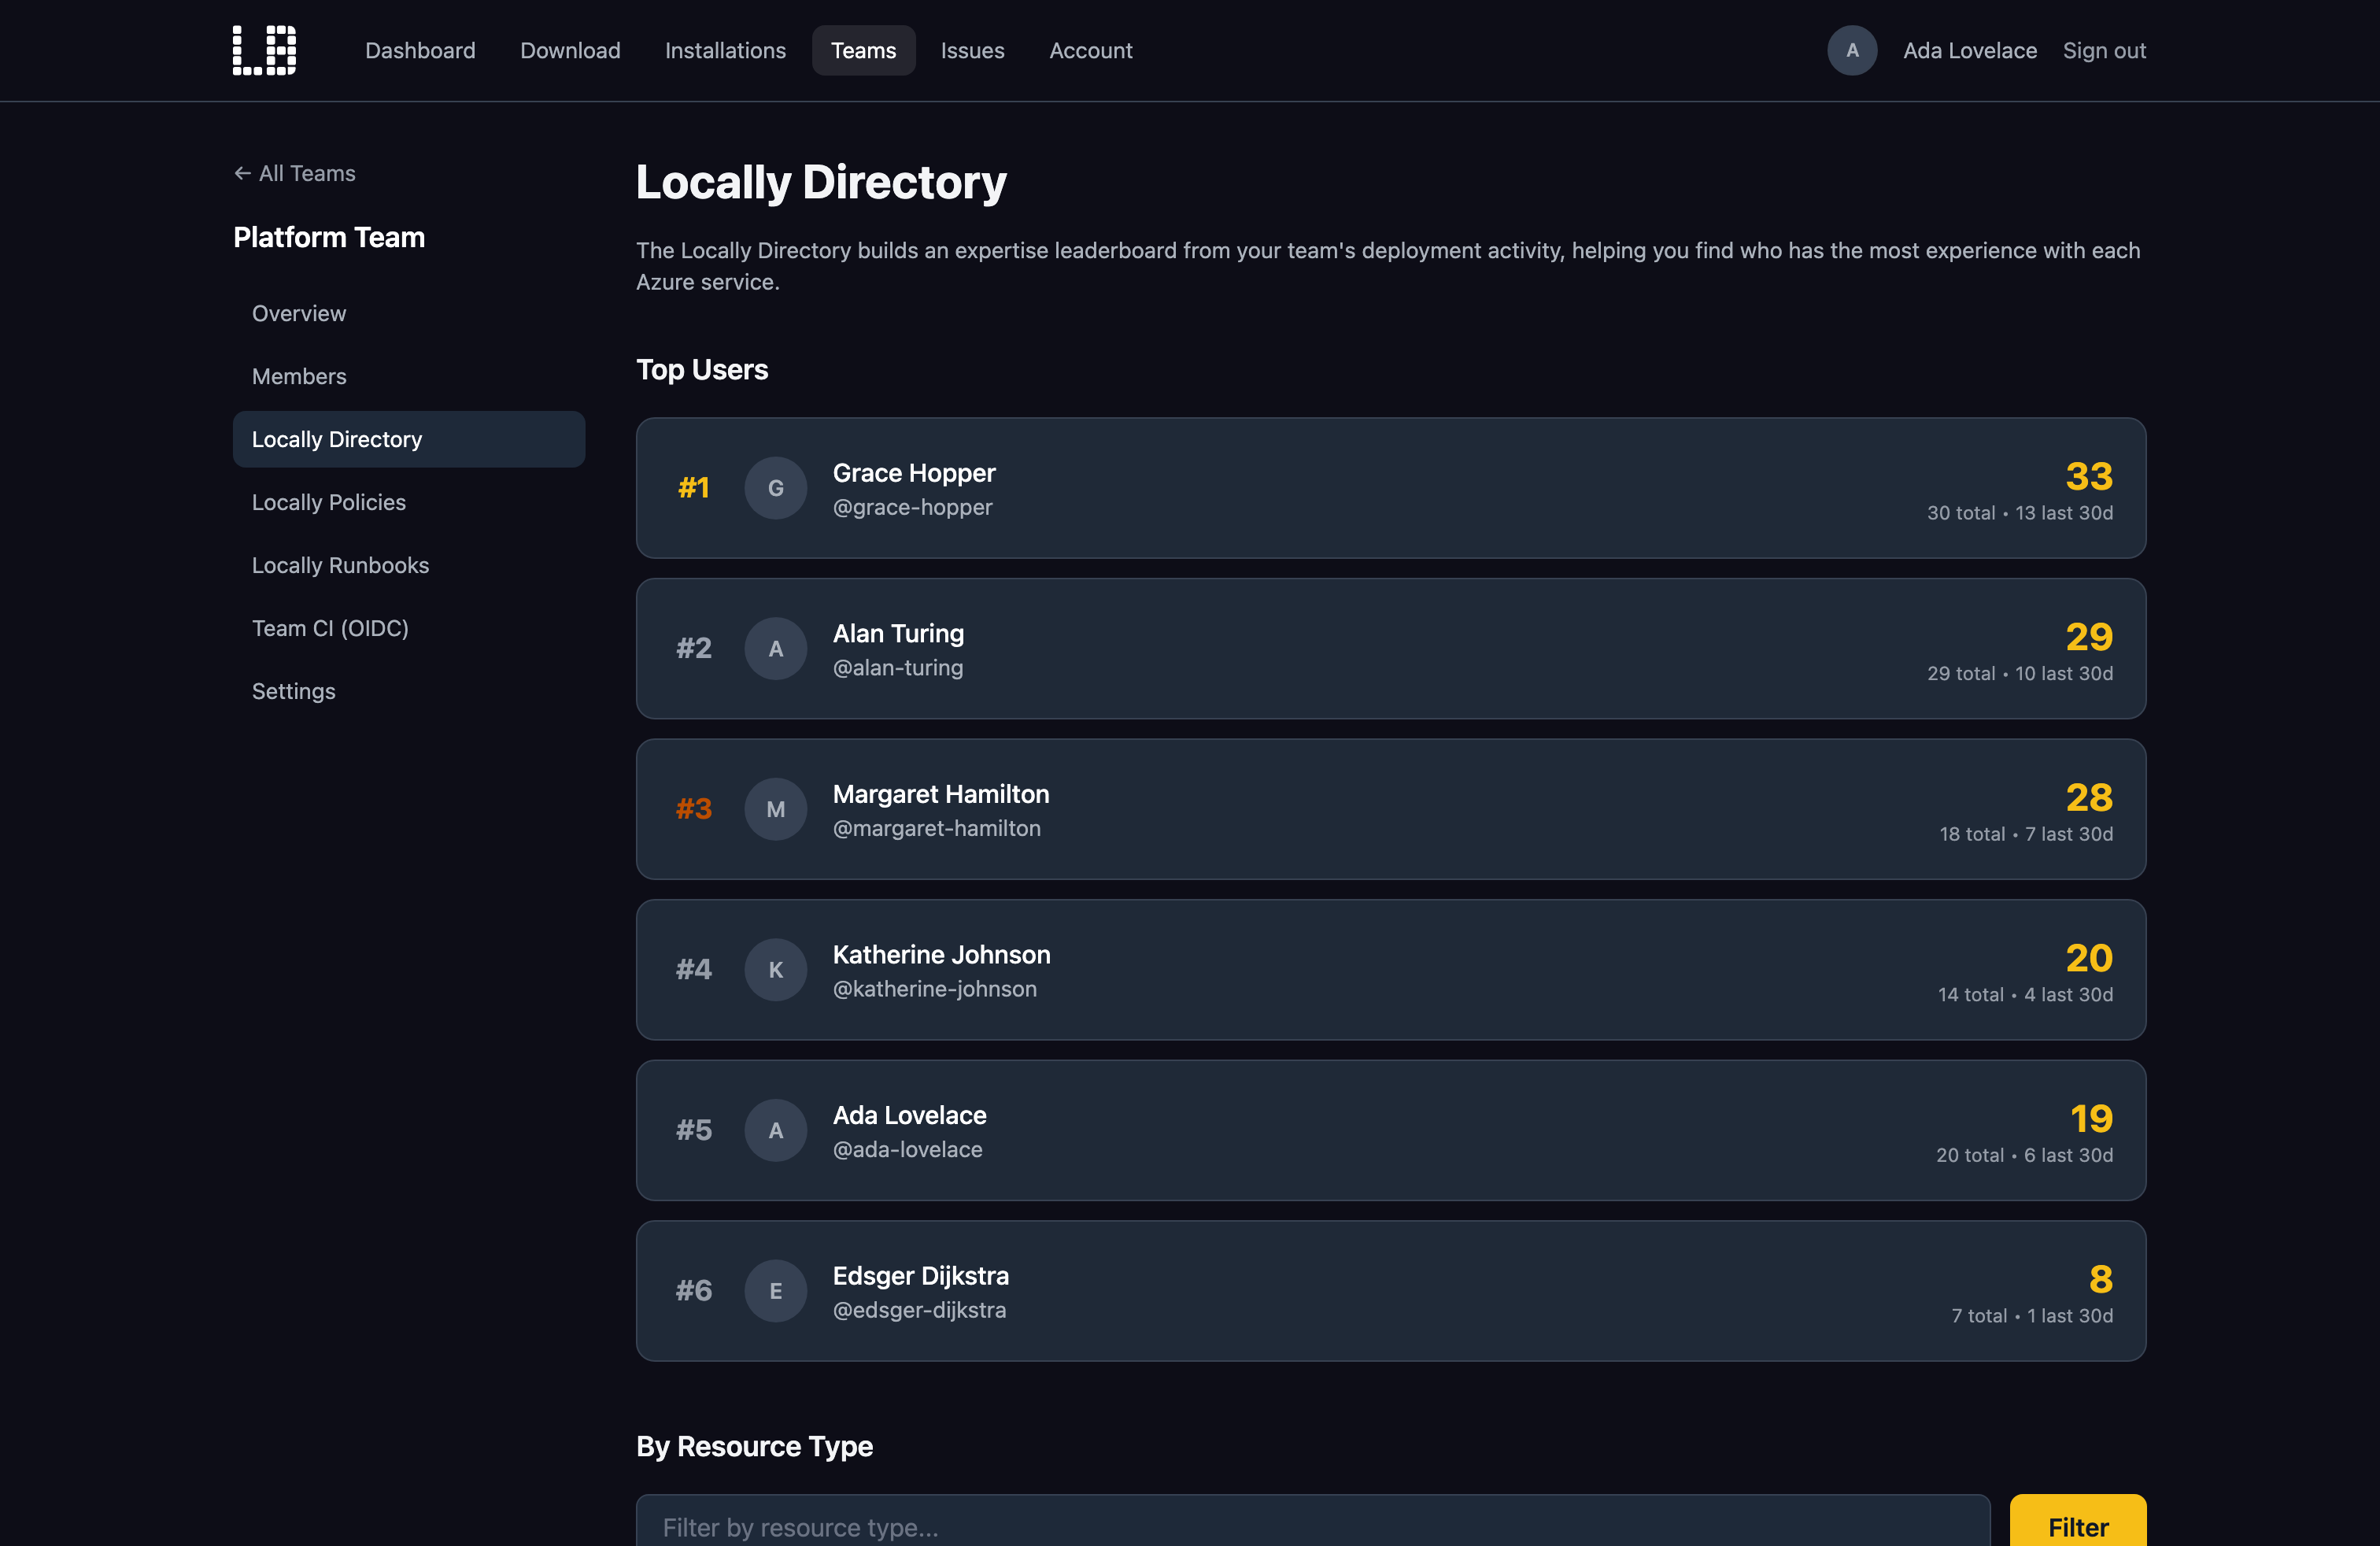Focus the Filter by resource type field
Viewport: 2380px width, 1546px height.
tap(1313, 1520)
